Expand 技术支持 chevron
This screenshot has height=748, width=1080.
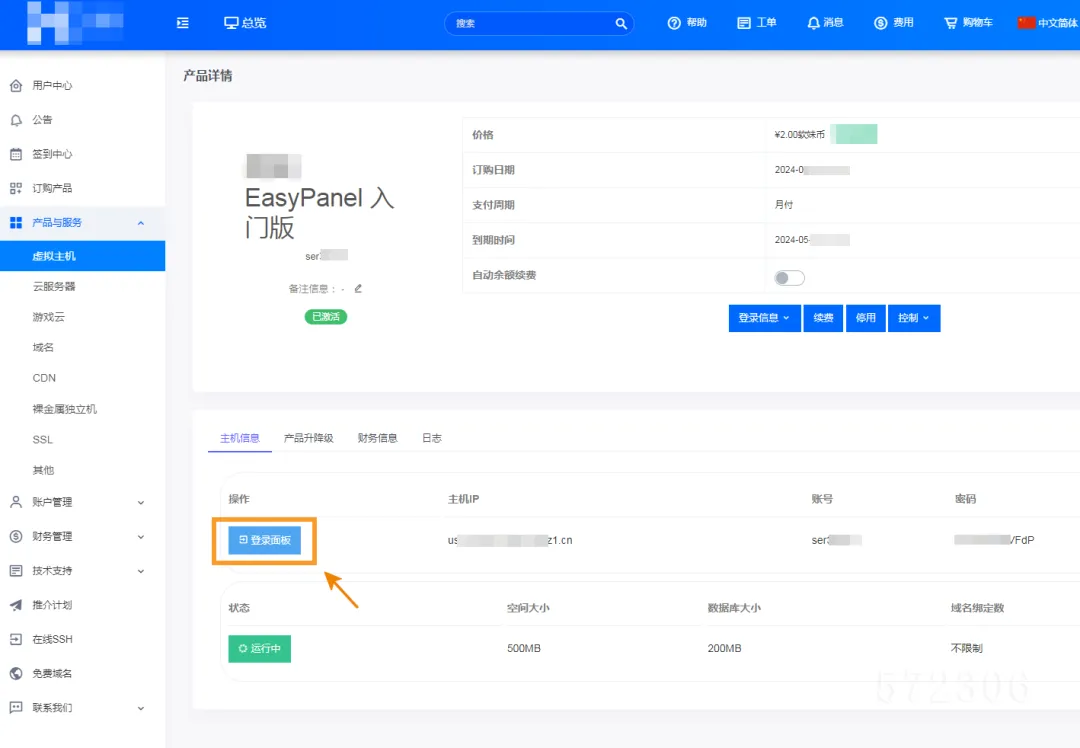point(141,572)
